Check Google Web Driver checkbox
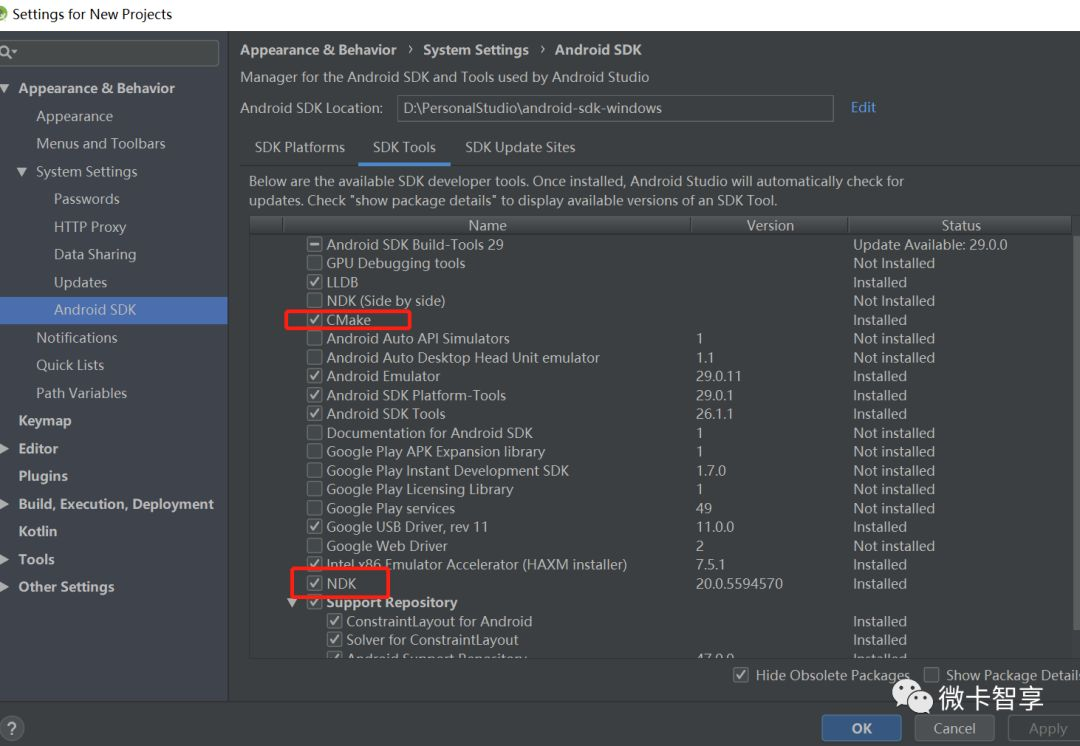This screenshot has height=746, width=1080. coord(315,546)
